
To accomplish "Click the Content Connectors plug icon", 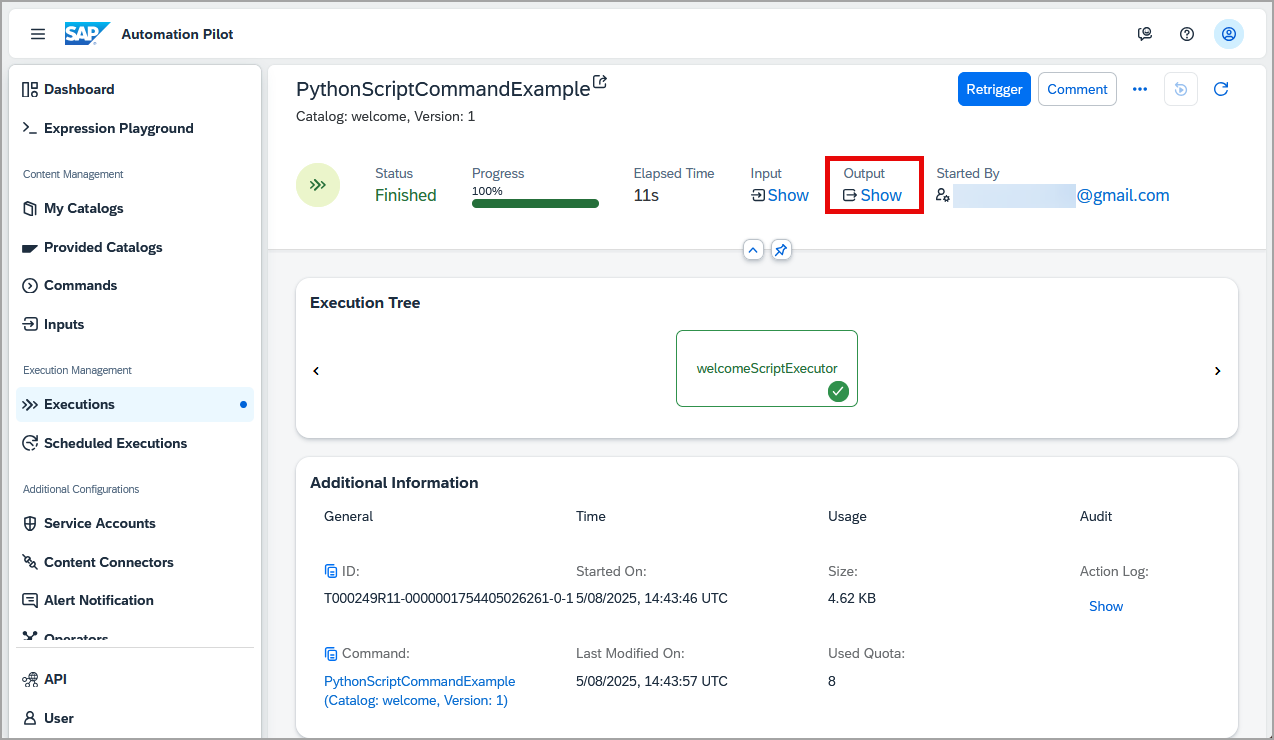I will (x=30, y=562).
